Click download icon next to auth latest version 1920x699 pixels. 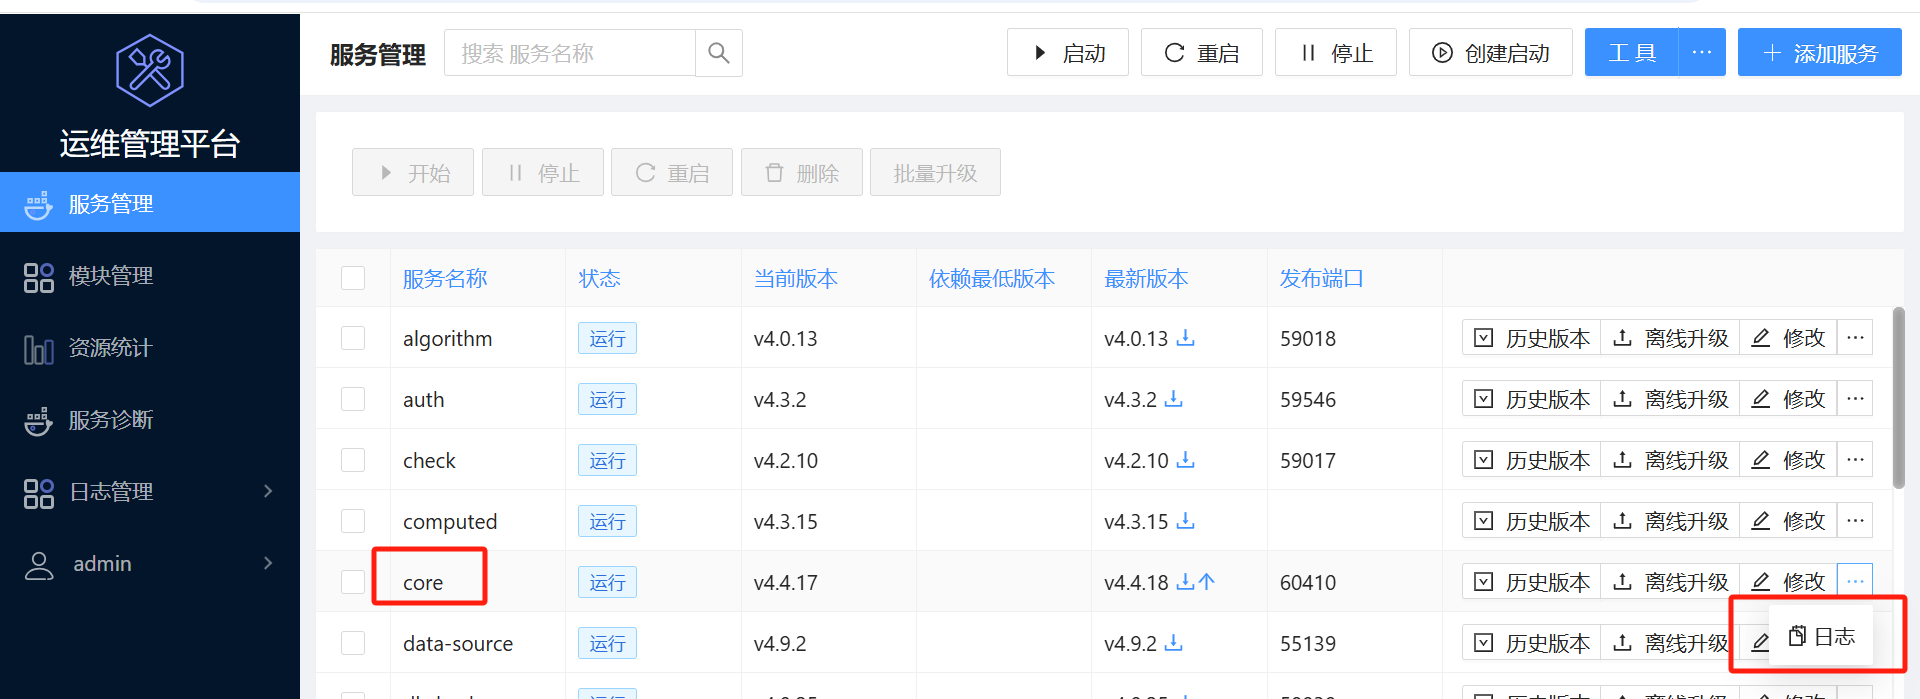pyautogui.click(x=1174, y=399)
